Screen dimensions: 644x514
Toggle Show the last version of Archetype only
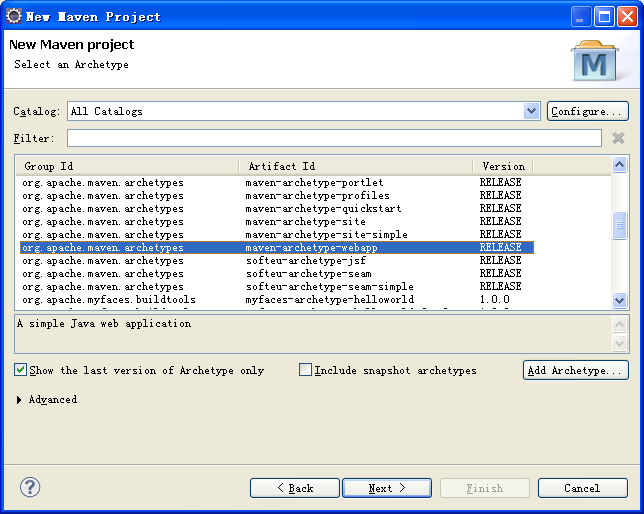point(20,370)
